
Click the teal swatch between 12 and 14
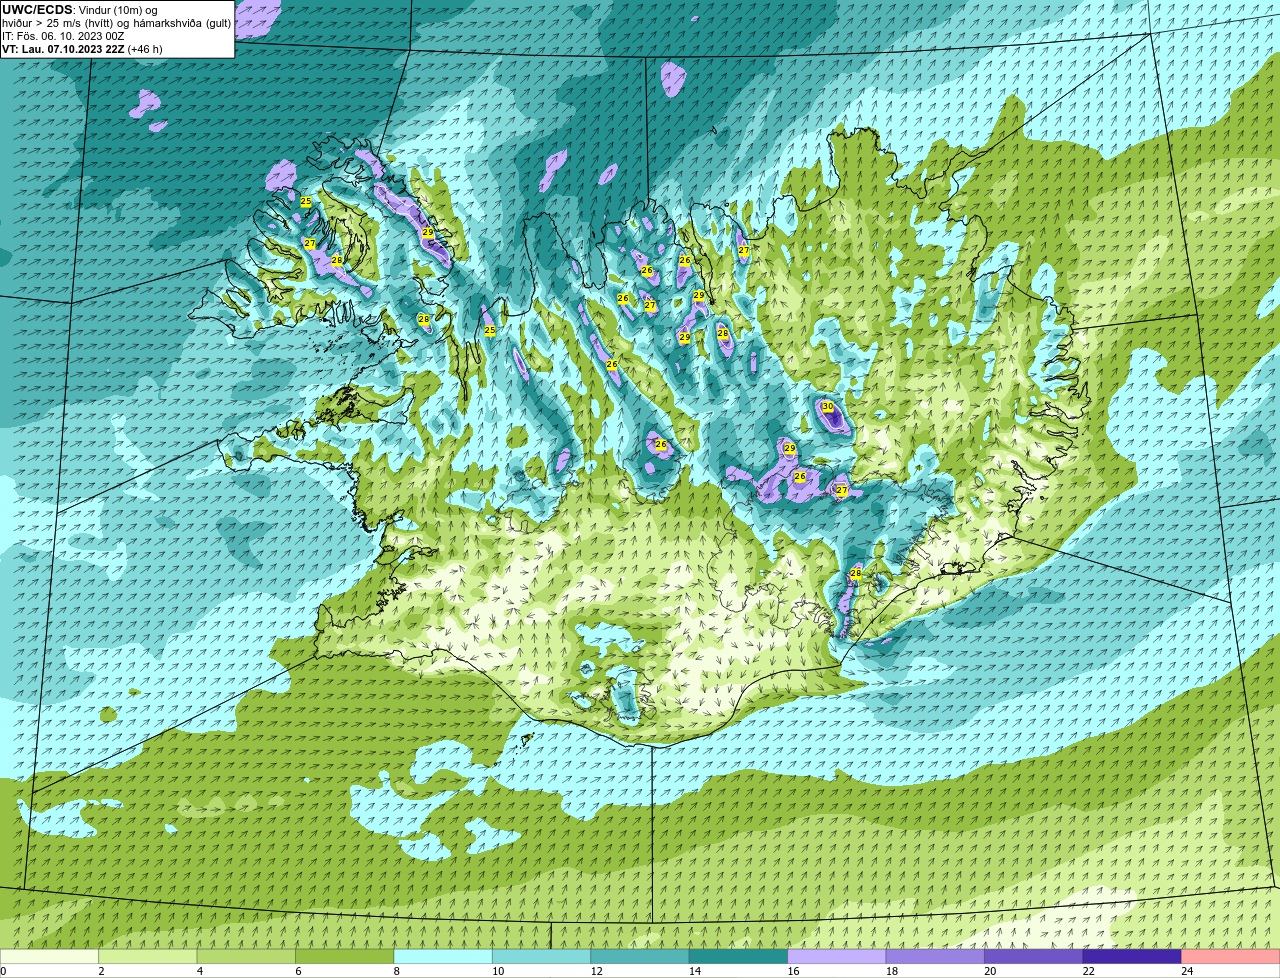click(x=641, y=957)
